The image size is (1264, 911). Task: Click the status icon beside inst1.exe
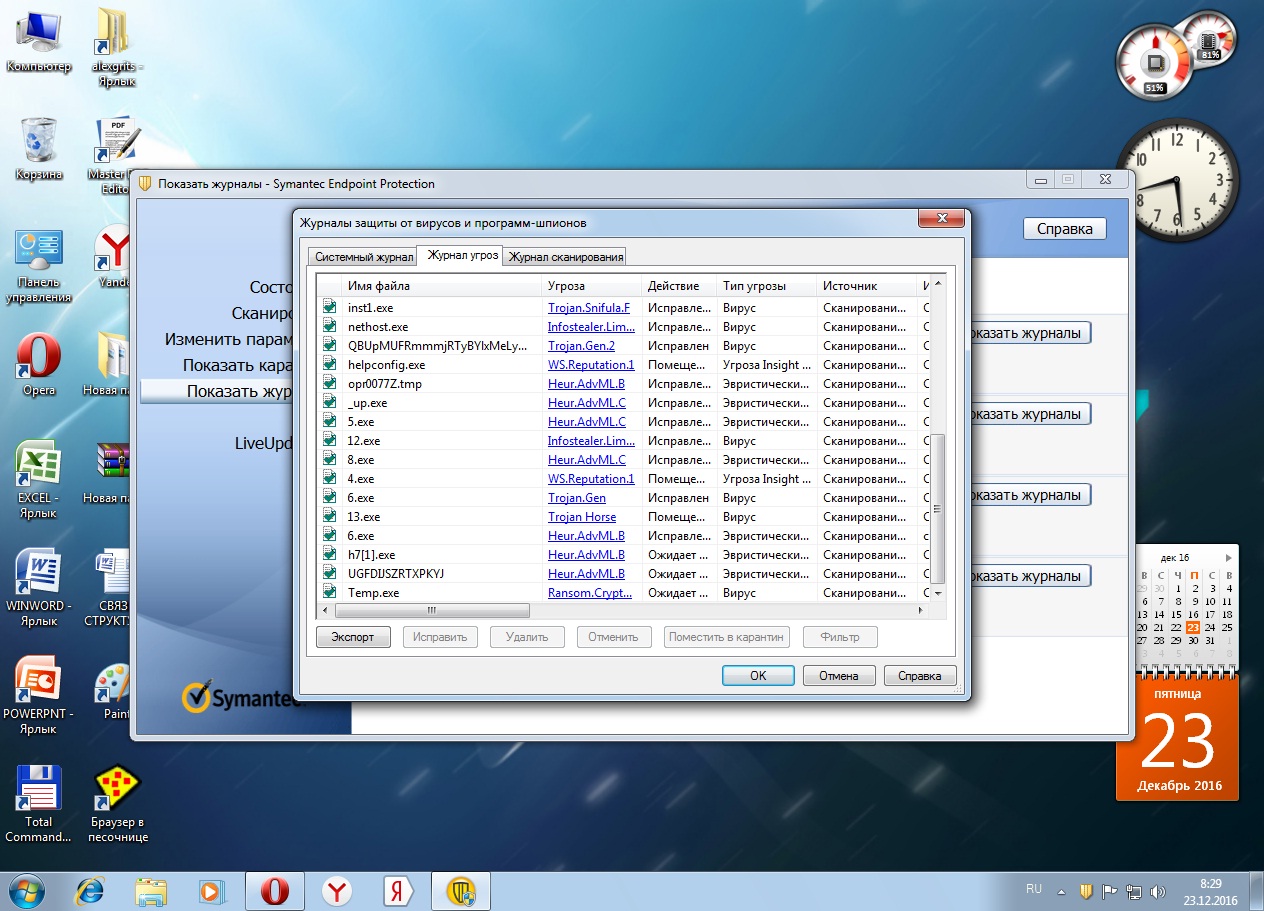coord(329,308)
